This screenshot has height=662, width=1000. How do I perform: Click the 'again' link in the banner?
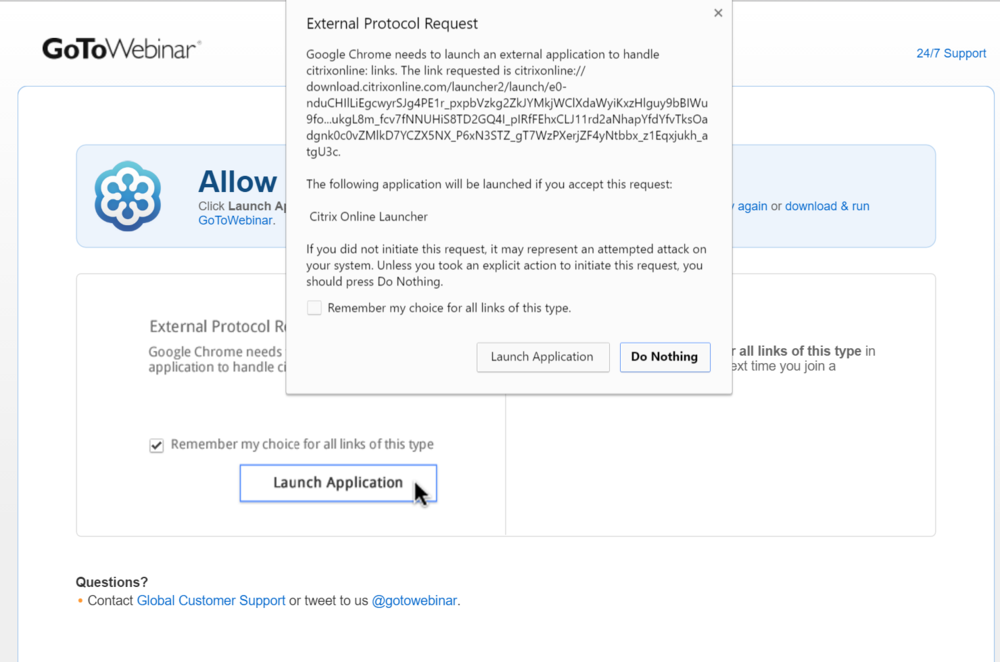click(x=752, y=206)
